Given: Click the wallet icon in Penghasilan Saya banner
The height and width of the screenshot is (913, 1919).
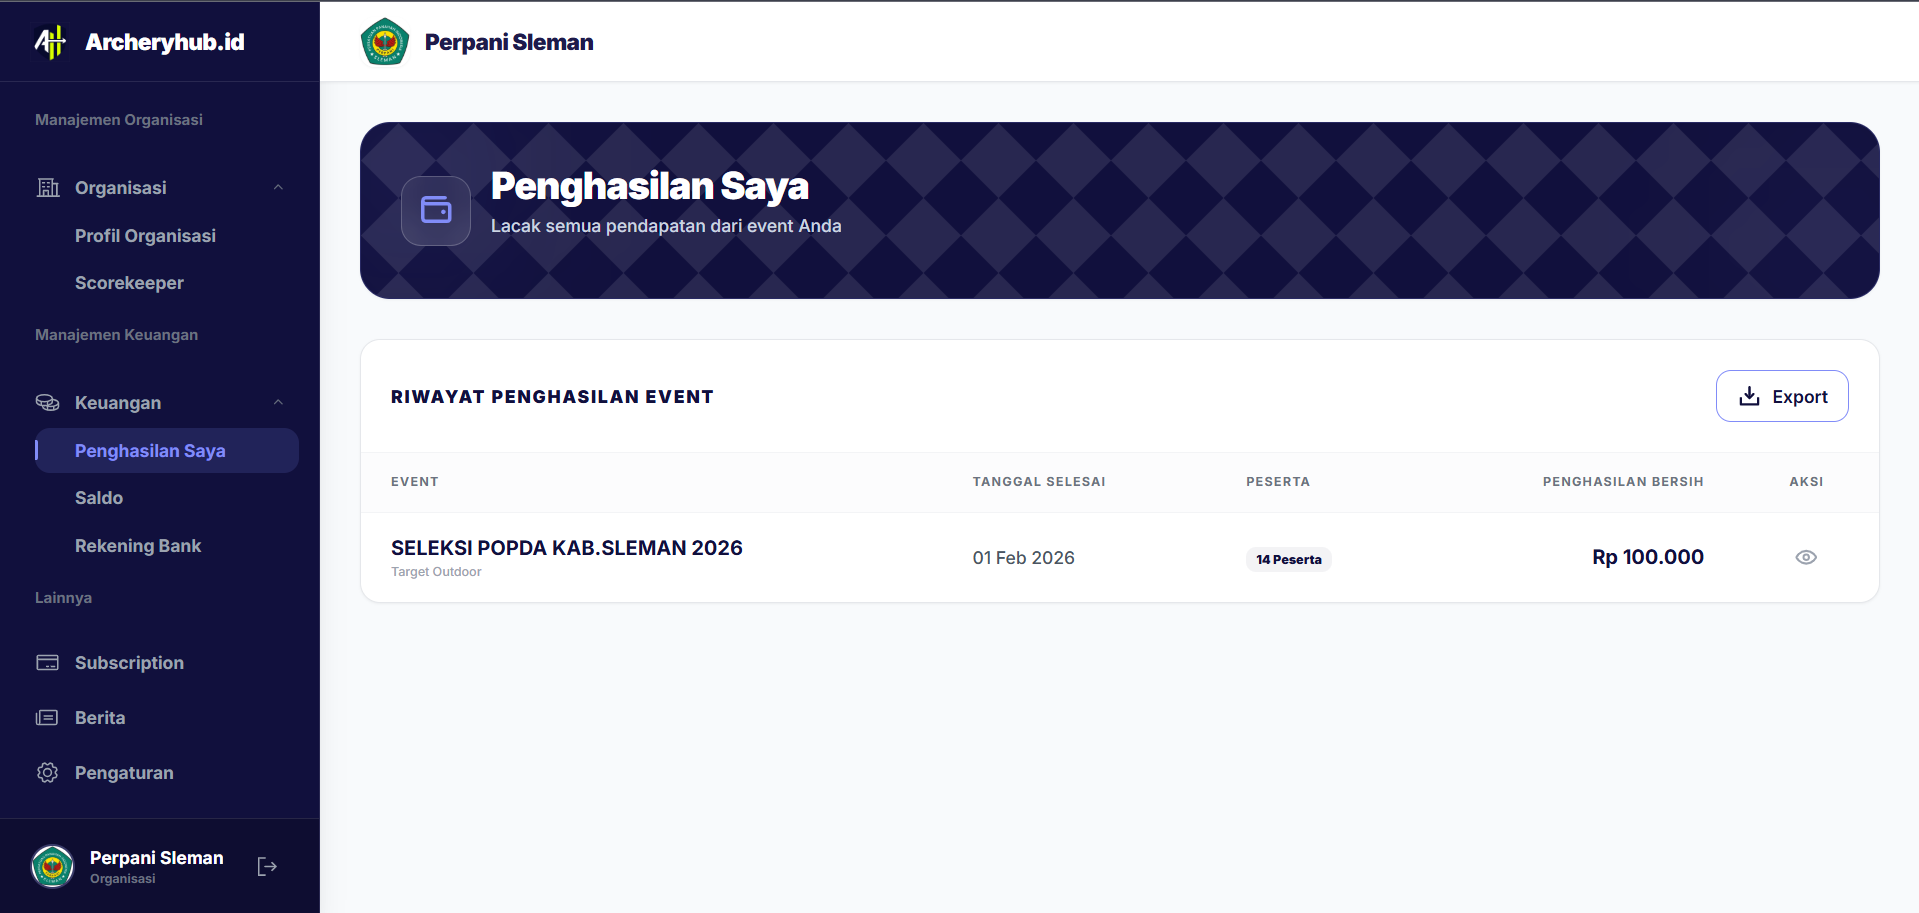Looking at the screenshot, I should click(x=435, y=211).
